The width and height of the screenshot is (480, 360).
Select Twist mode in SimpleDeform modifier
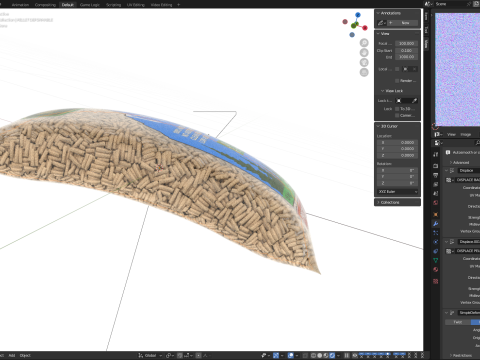tap(458, 322)
